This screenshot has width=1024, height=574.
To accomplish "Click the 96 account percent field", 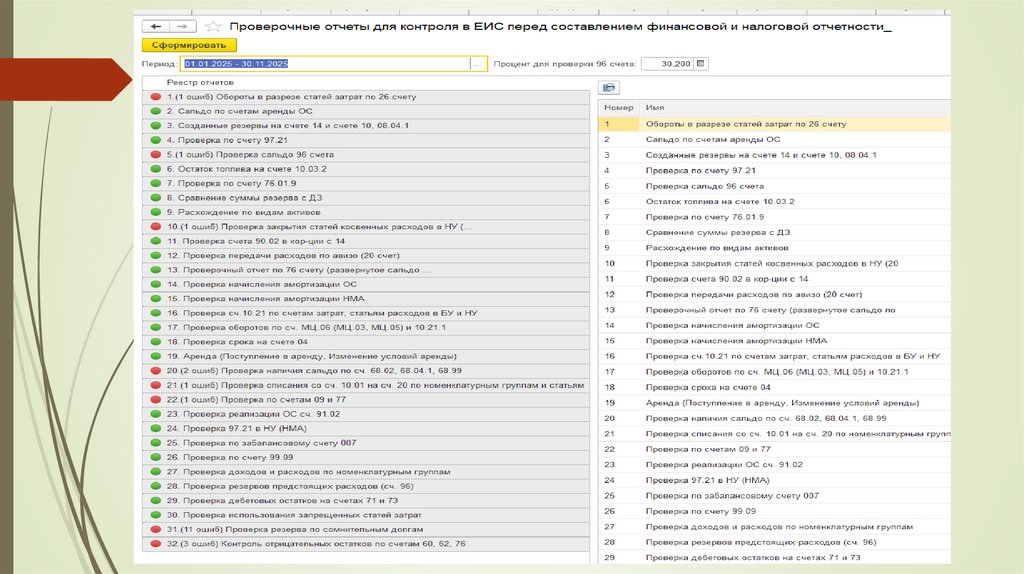I will coord(667,64).
